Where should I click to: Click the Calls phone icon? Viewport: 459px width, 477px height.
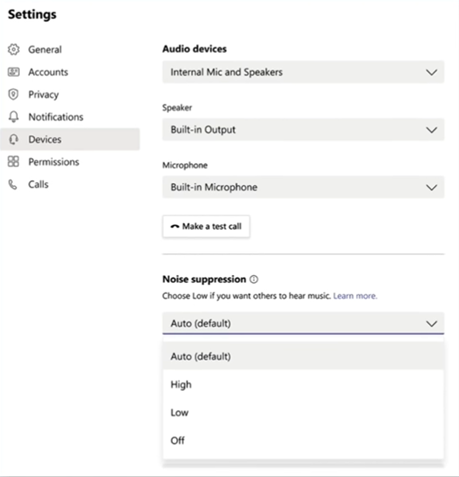pyautogui.click(x=13, y=184)
